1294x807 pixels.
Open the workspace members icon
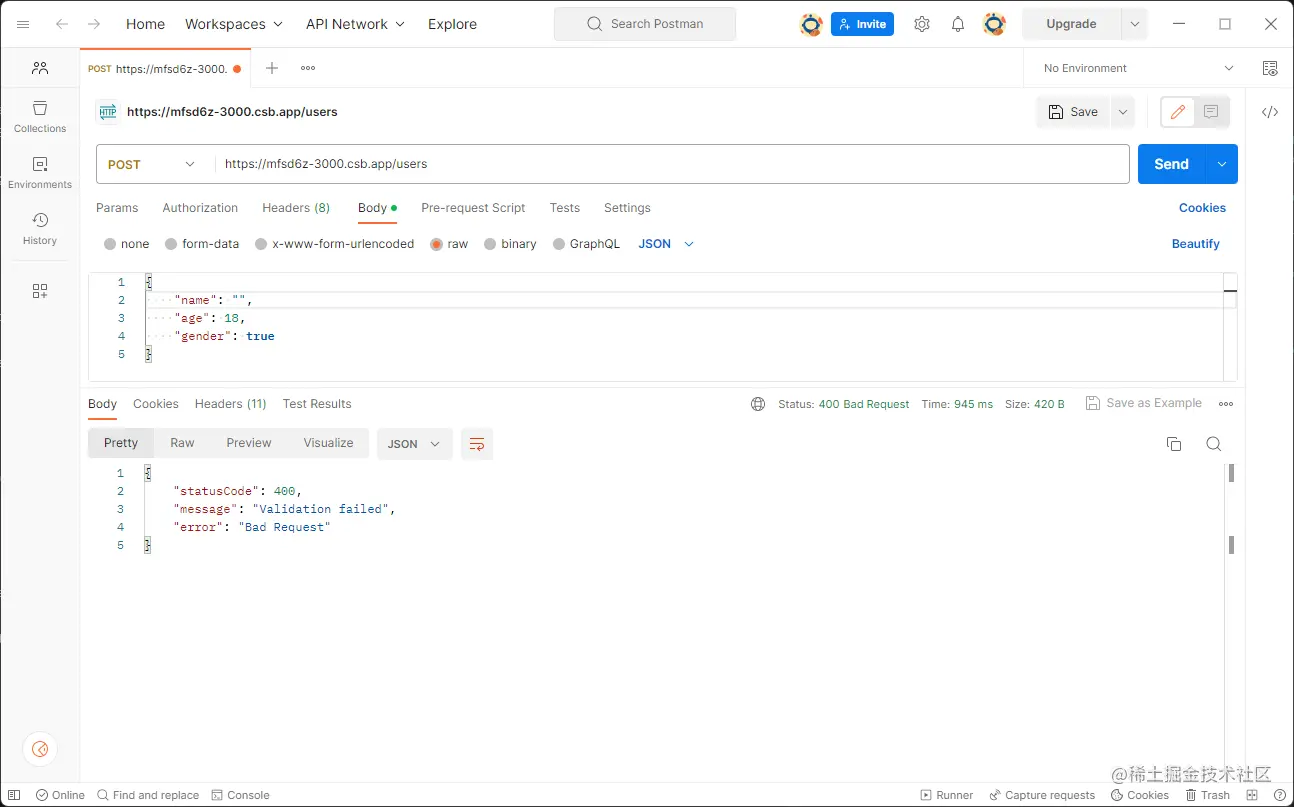(x=40, y=68)
